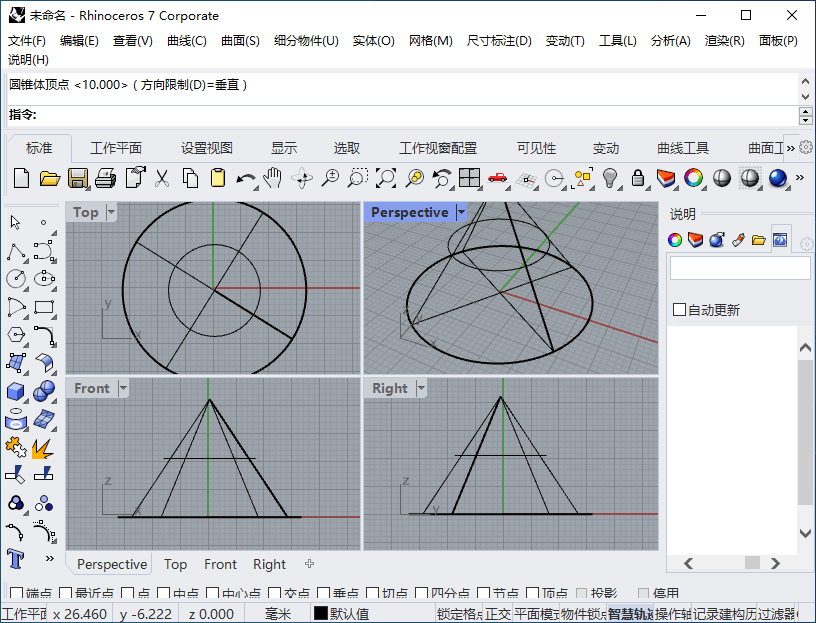Select the Polyline tool in the sidebar
The width and height of the screenshot is (816, 623).
click(x=16, y=251)
